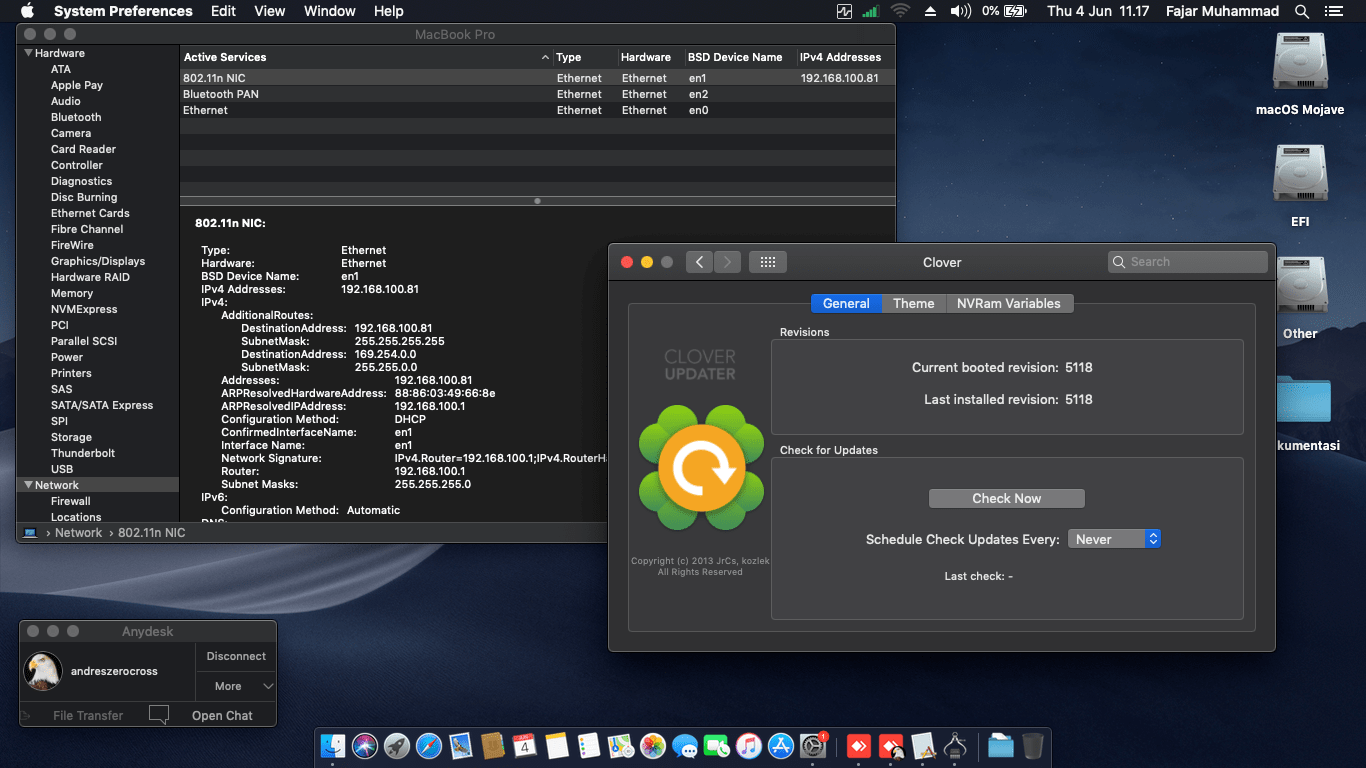
Task: Open Maps from the Dock
Action: click(x=621, y=746)
